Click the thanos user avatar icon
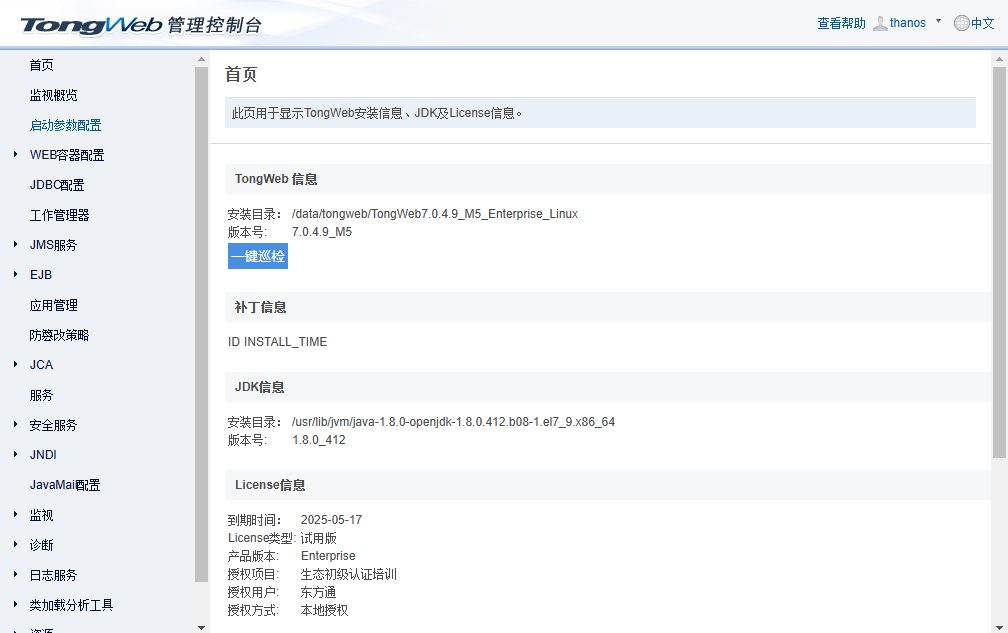1008x633 pixels. coord(880,23)
